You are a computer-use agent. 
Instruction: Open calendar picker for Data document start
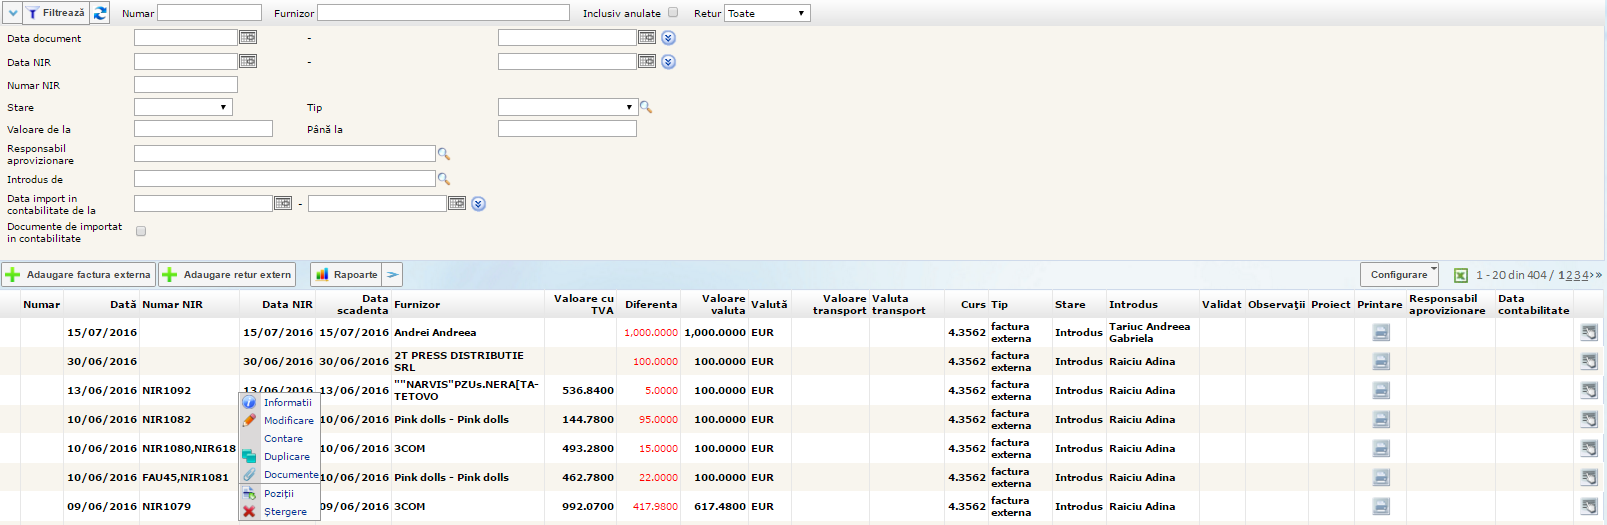coord(247,37)
